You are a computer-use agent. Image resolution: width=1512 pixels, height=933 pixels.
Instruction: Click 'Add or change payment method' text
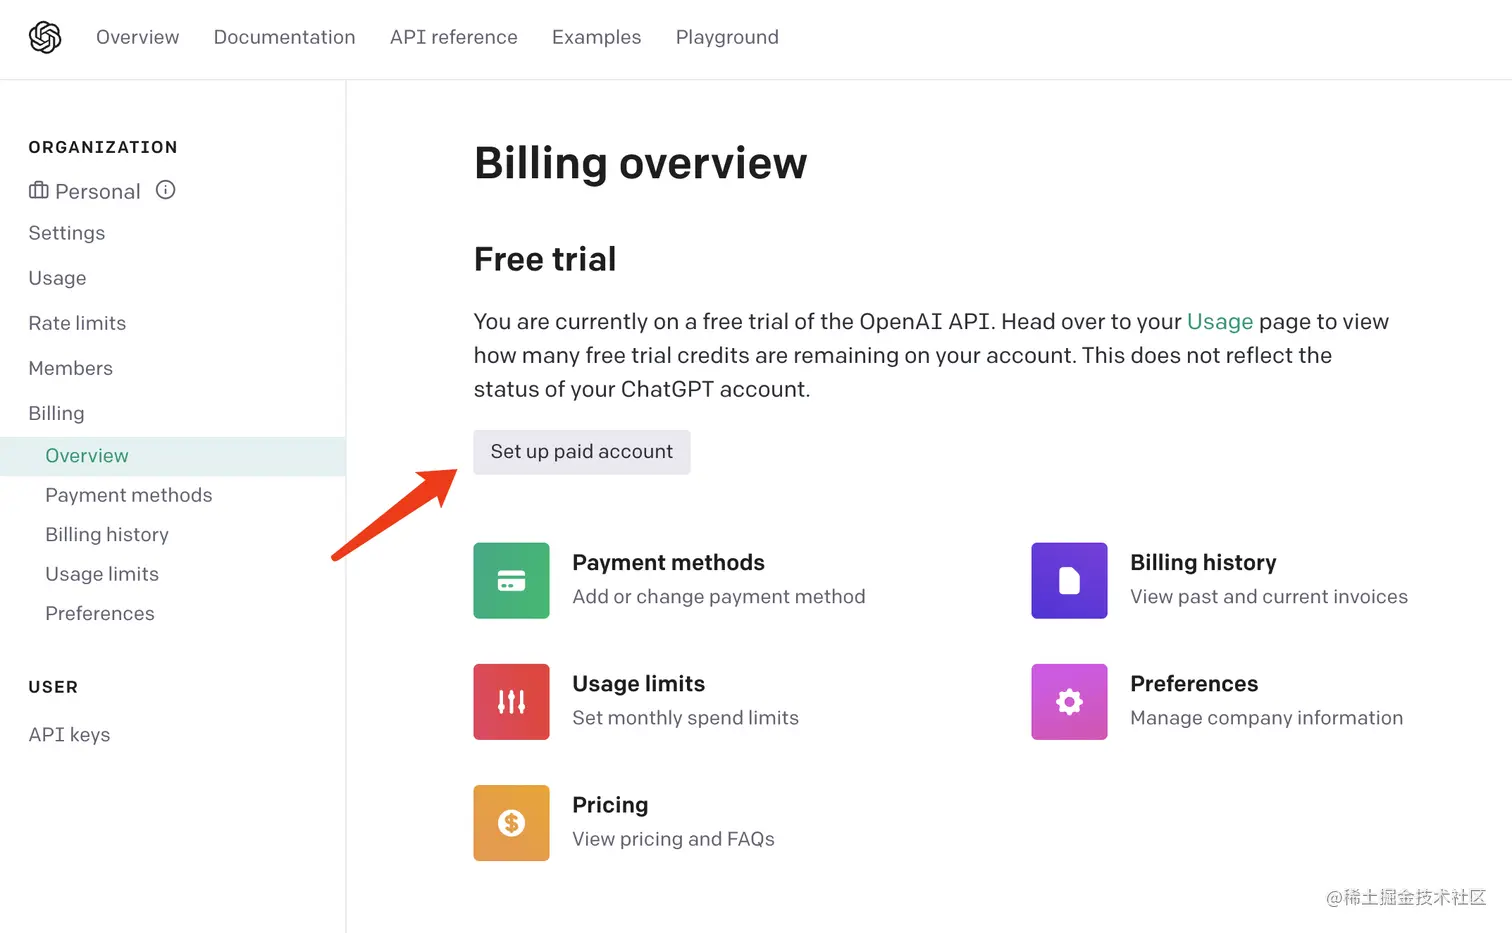[x=719, y=597]
